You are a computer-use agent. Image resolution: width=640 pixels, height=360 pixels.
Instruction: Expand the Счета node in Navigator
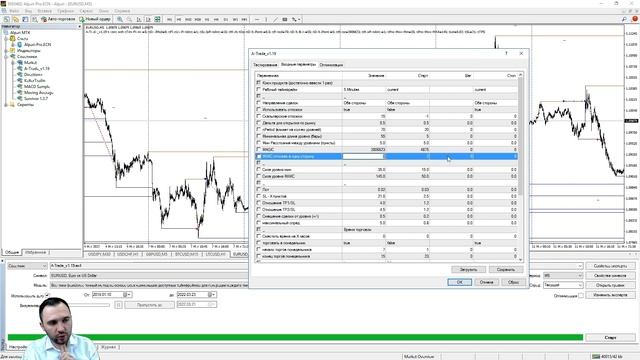[7, 38]
